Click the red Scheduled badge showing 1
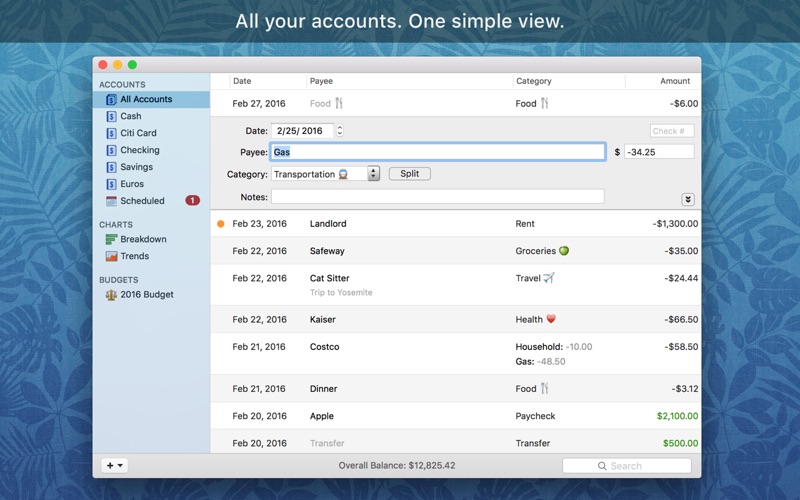800x500 pixels. point(192,201)
